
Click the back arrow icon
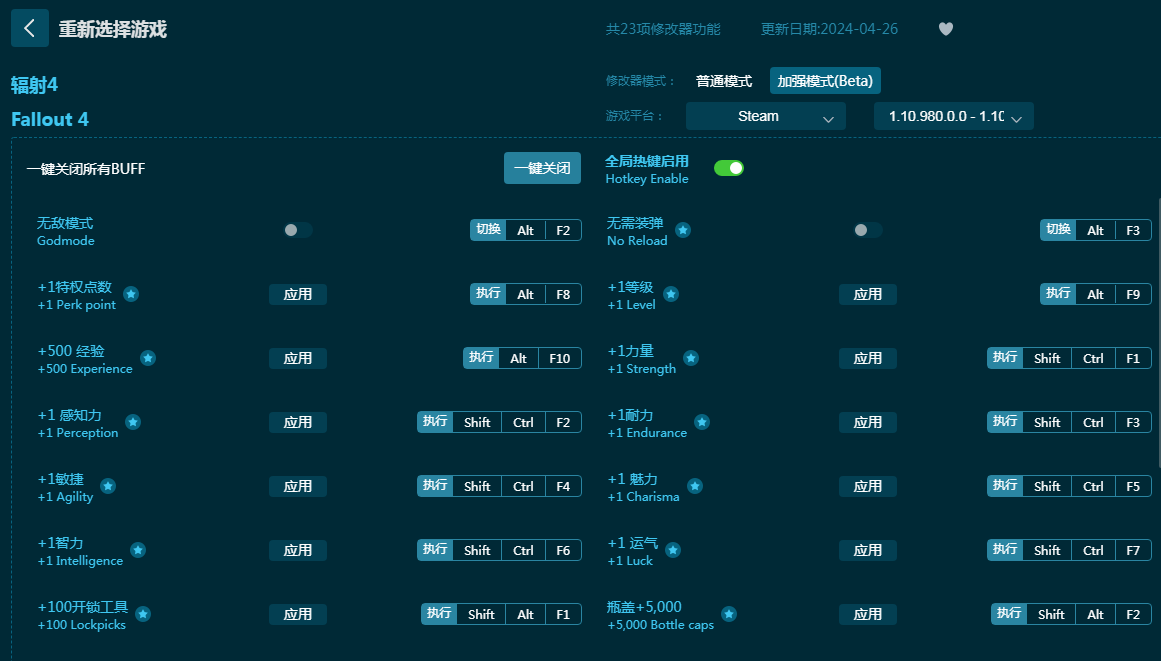coord(30,28)
